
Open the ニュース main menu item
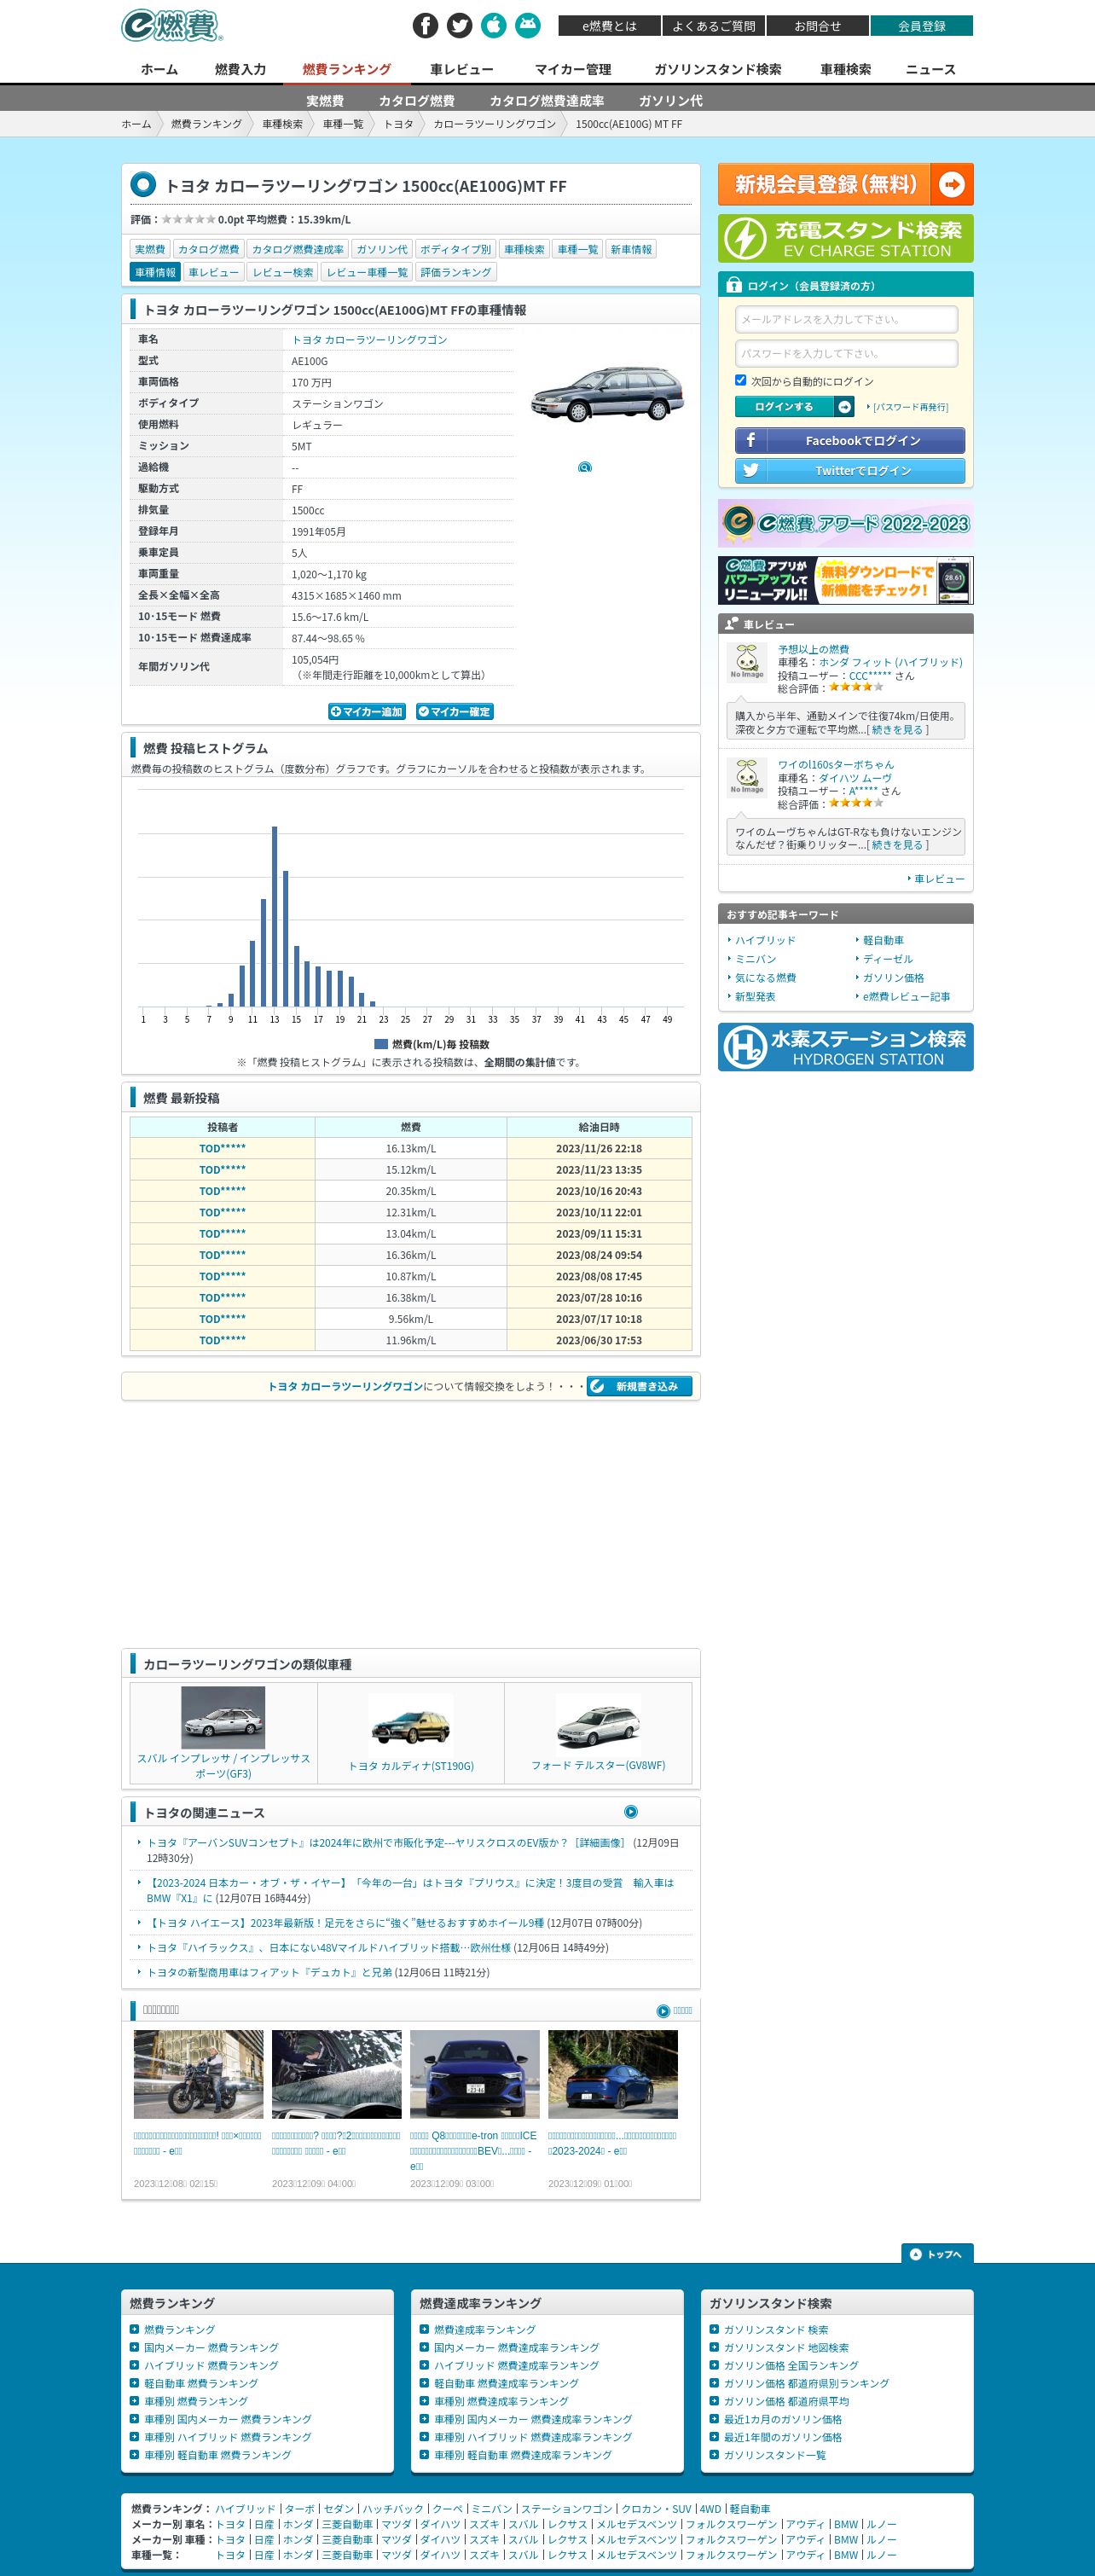[930, 69]
